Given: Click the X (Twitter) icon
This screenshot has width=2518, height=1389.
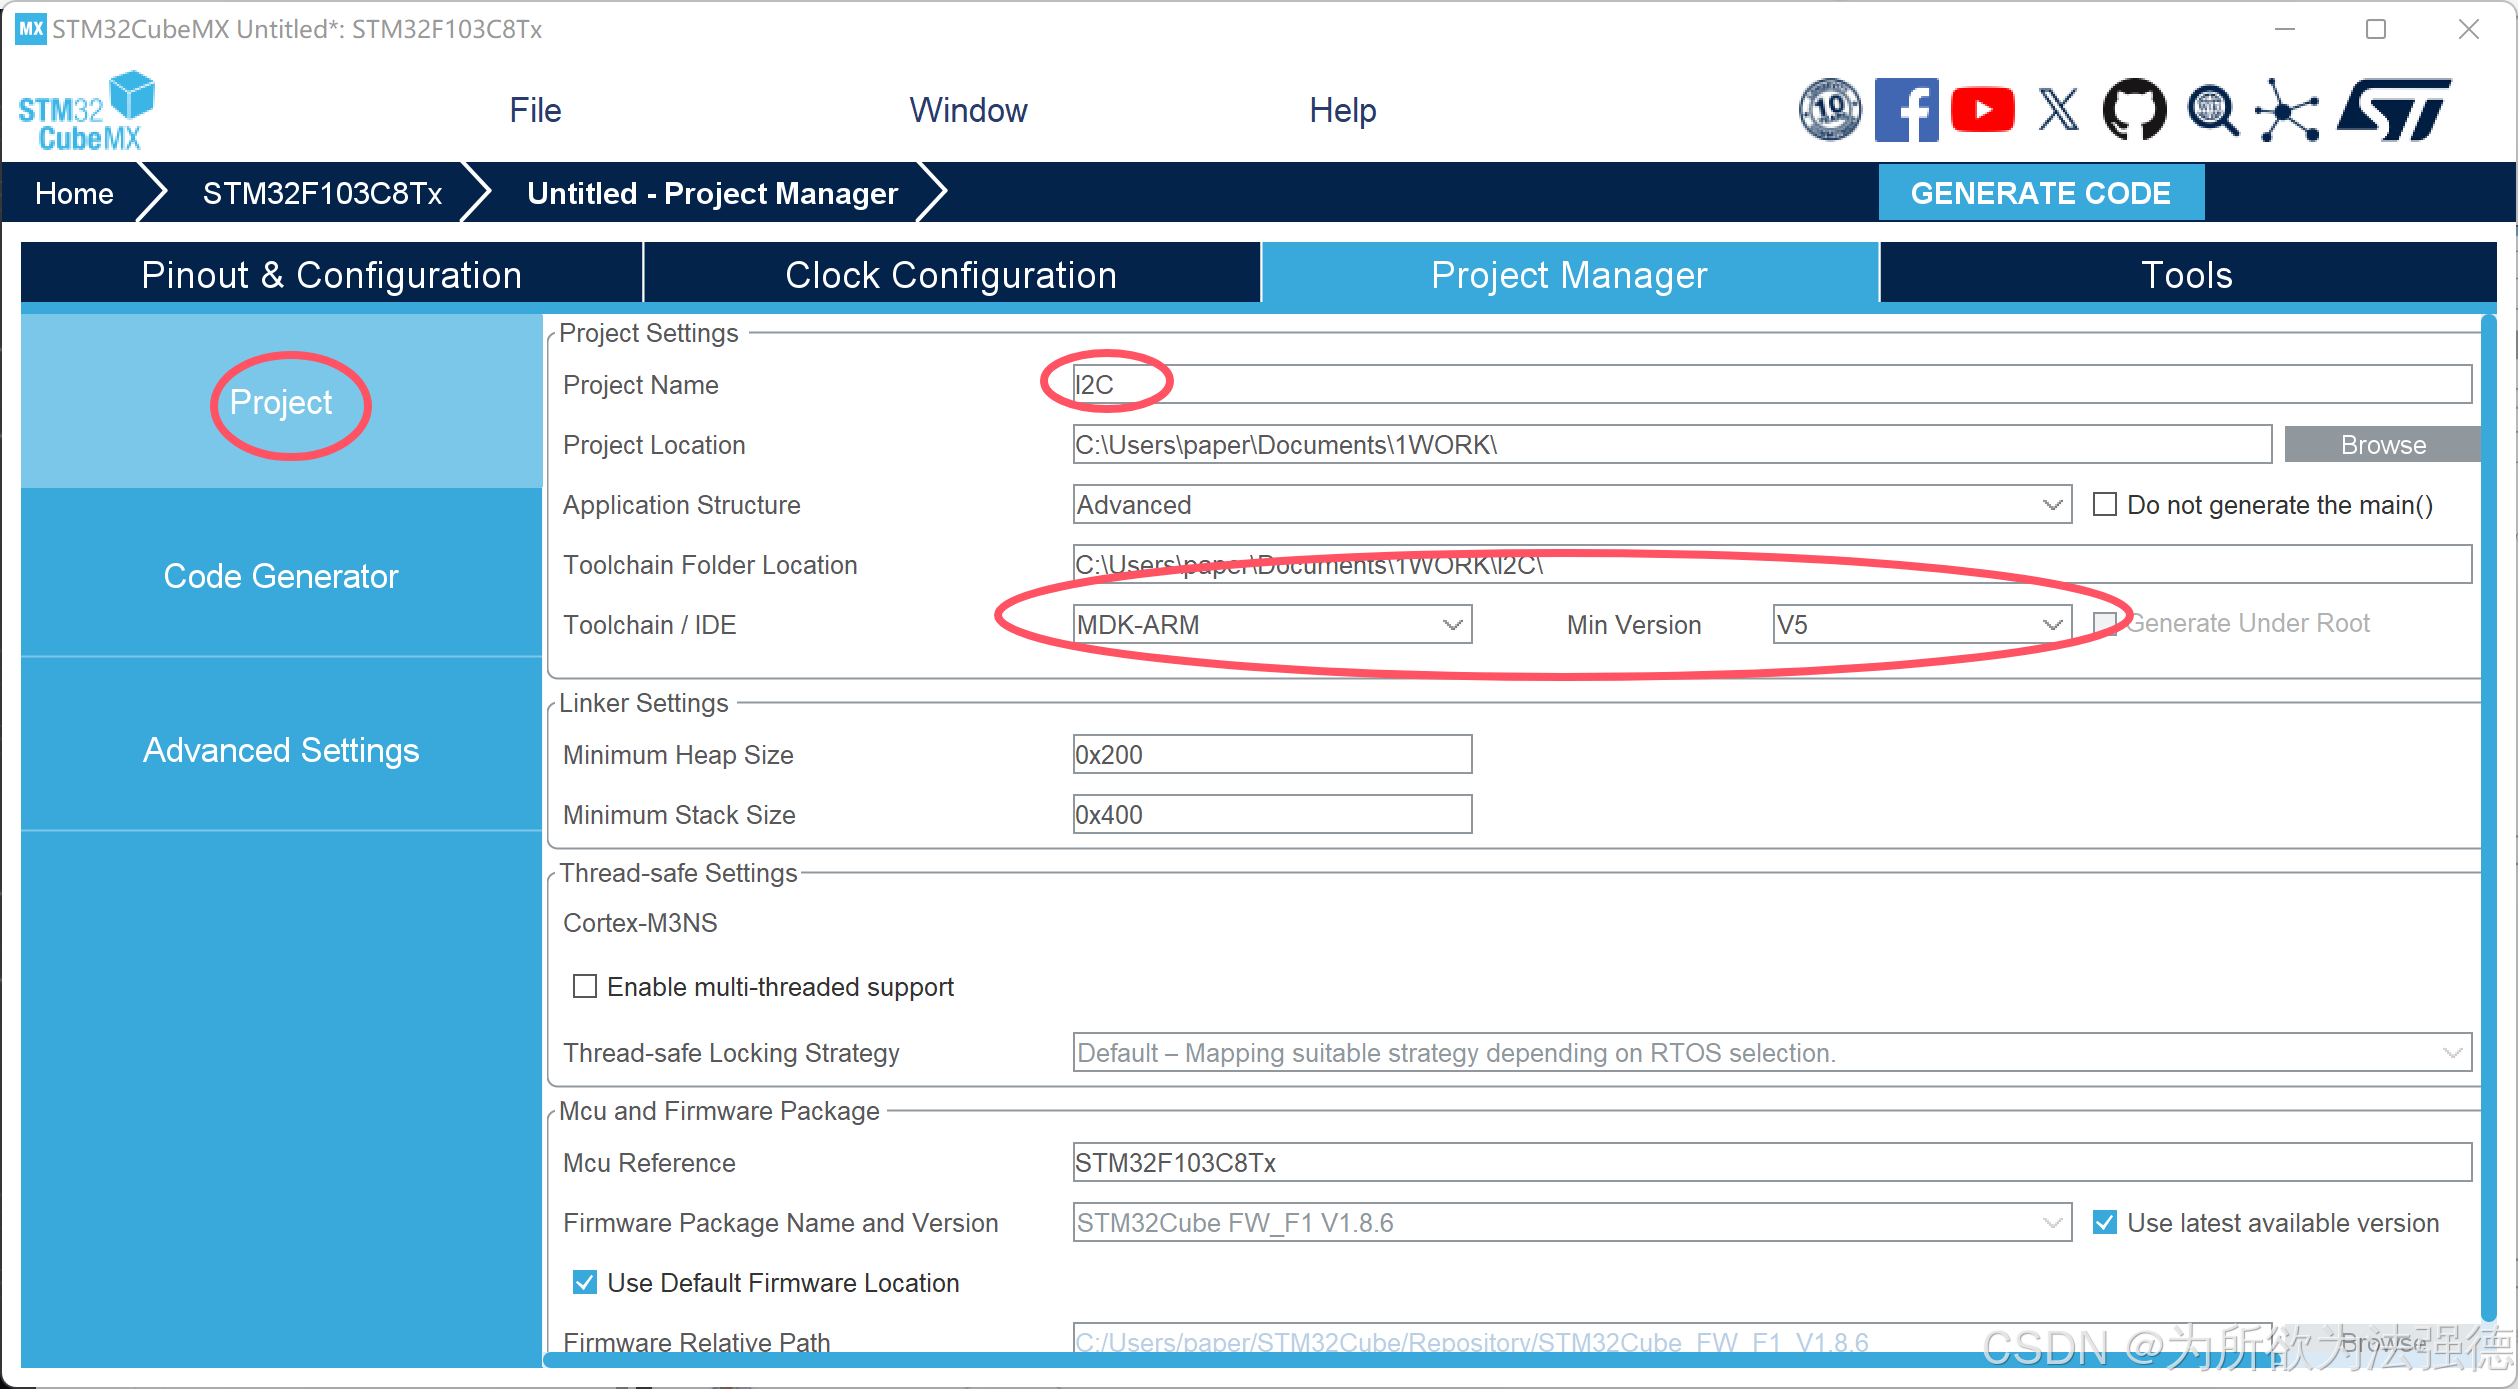Looking at the screenshot, I should pyautogui.click(x=2057, y=110).
